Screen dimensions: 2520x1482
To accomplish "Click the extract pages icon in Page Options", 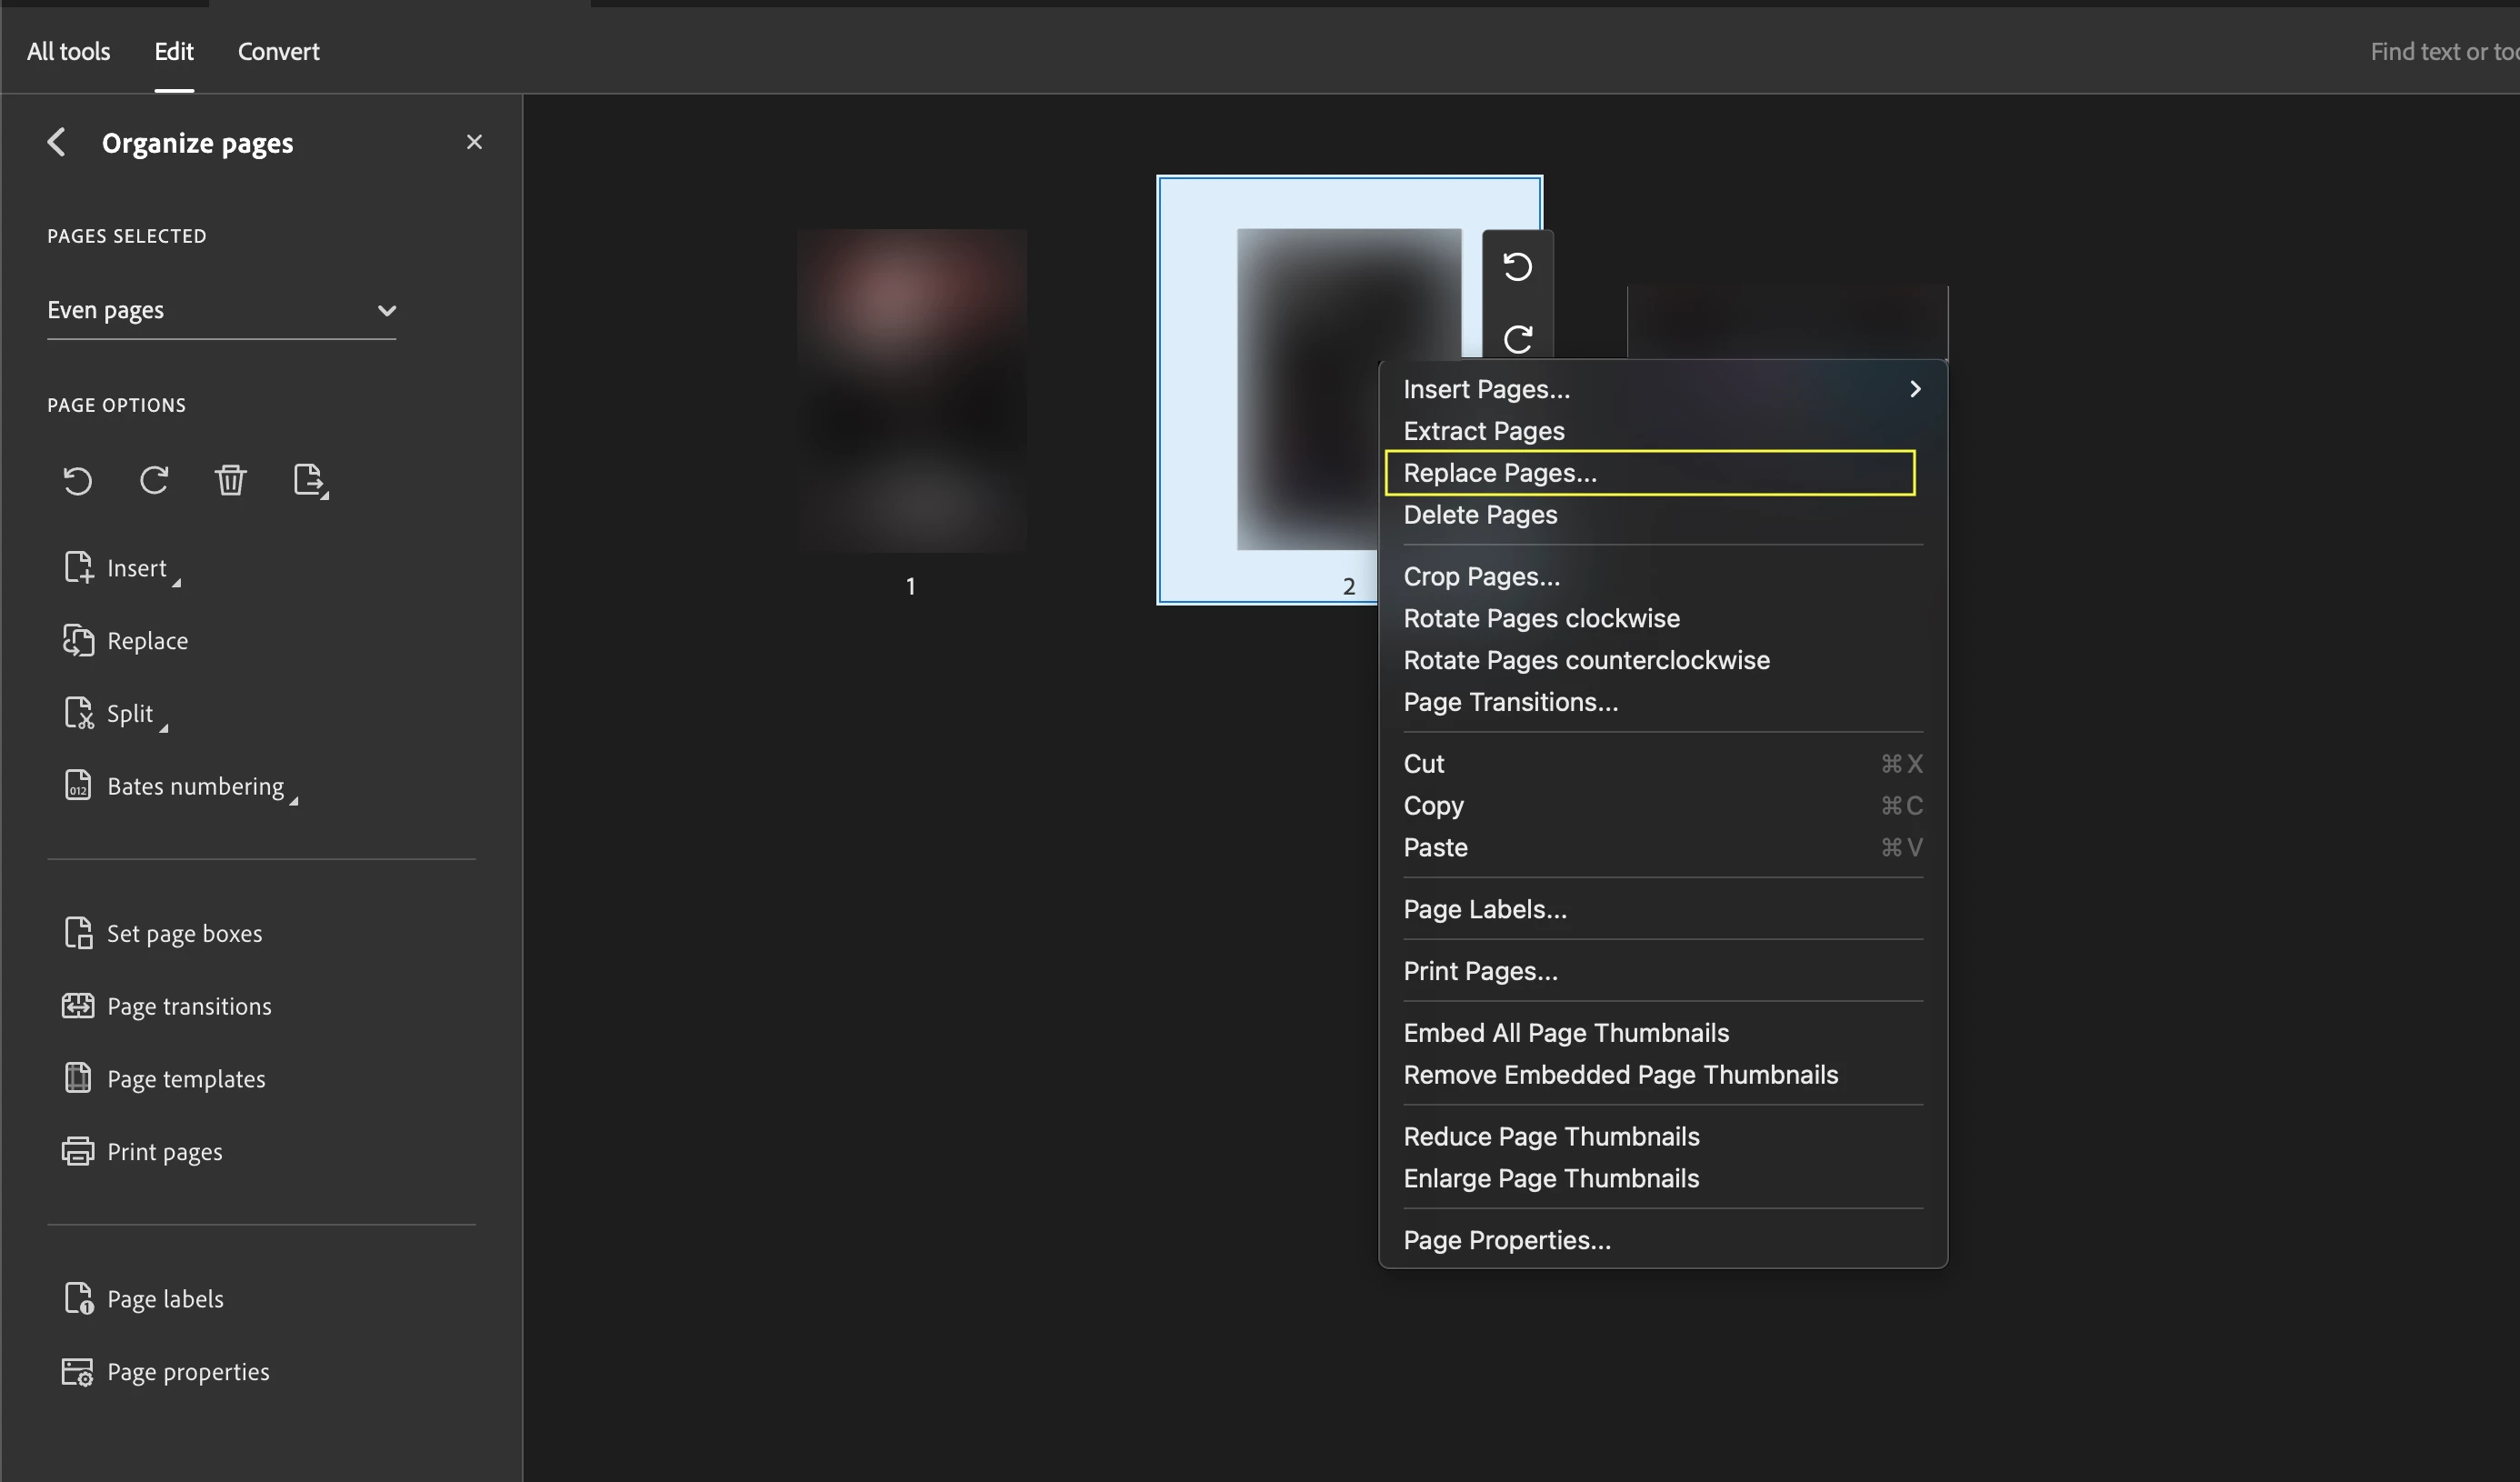I will (x=310, y=481).
